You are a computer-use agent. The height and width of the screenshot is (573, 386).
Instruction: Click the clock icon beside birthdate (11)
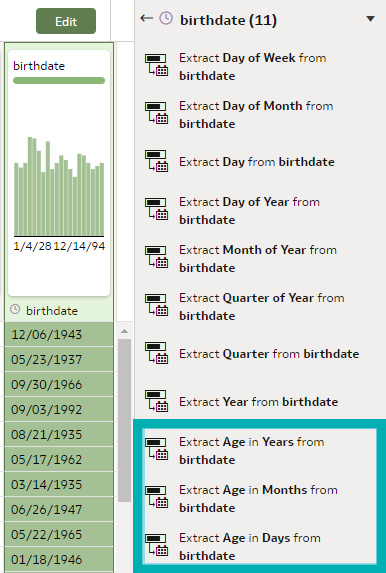click(166, 18)
